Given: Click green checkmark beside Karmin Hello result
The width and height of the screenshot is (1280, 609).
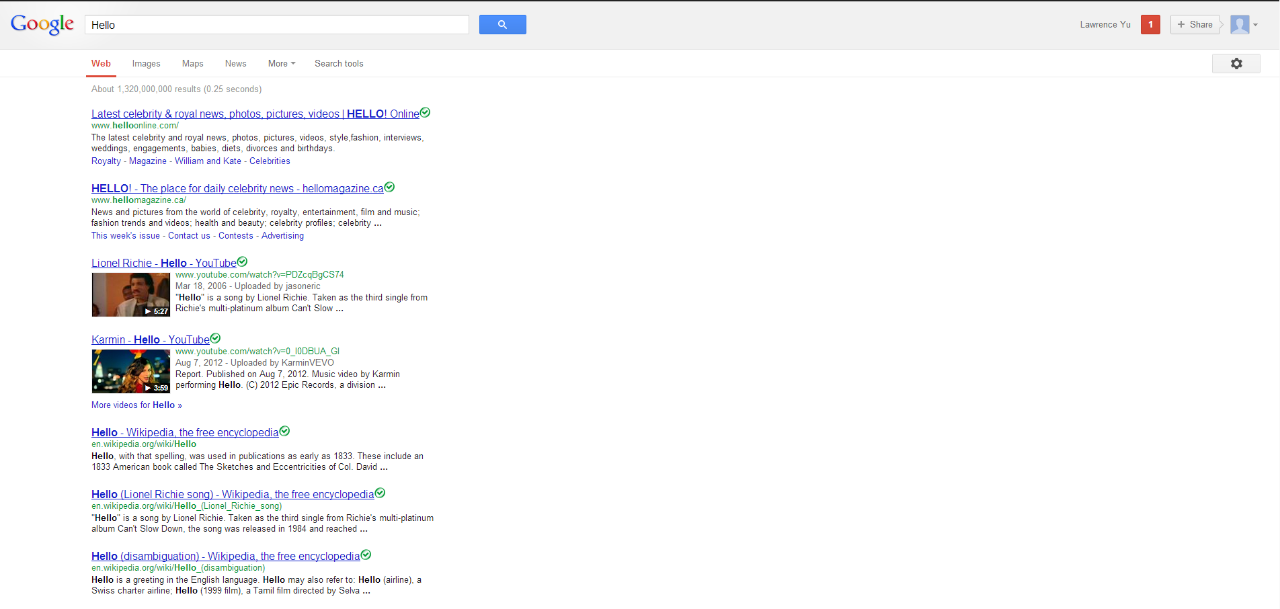Looking at the screenshot, I should tap(216, 338).
